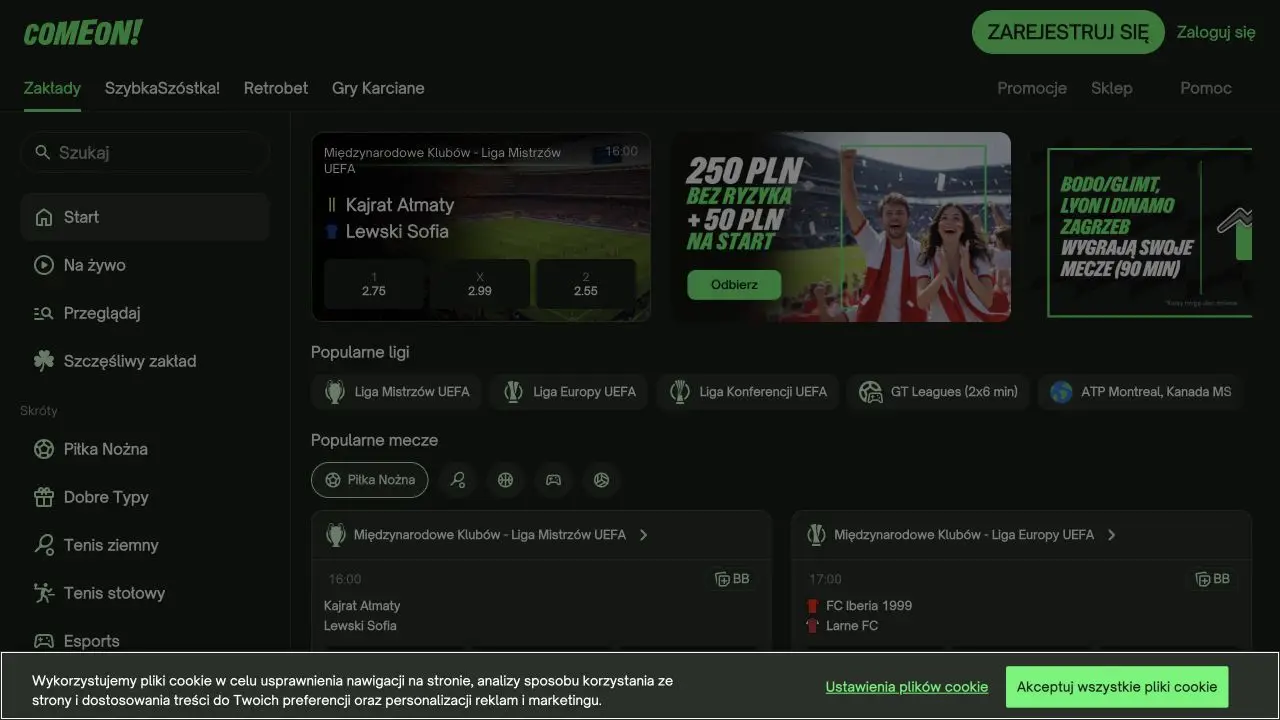The image size is (1280, 720).
Task: Expand Międzynarodowe Klubów - Liga Mistrzów UEFA chevron
Action: pos(643,535)
